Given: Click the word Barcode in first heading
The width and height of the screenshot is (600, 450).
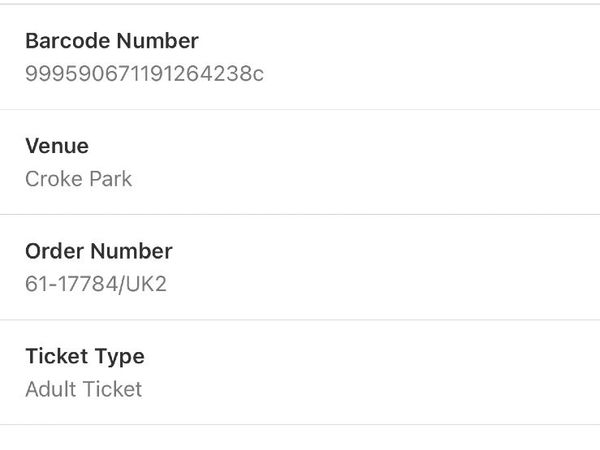Looking at the screenshot, I should click(x=67, y=41).
